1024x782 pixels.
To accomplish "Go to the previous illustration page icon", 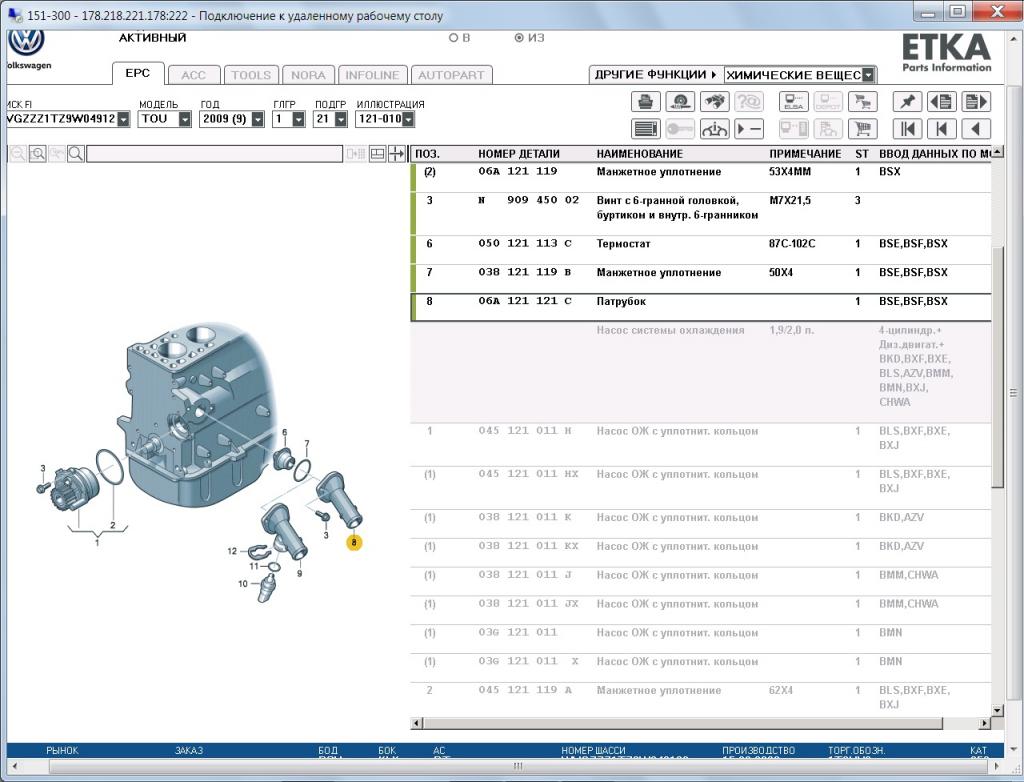I will pos(942,102).
